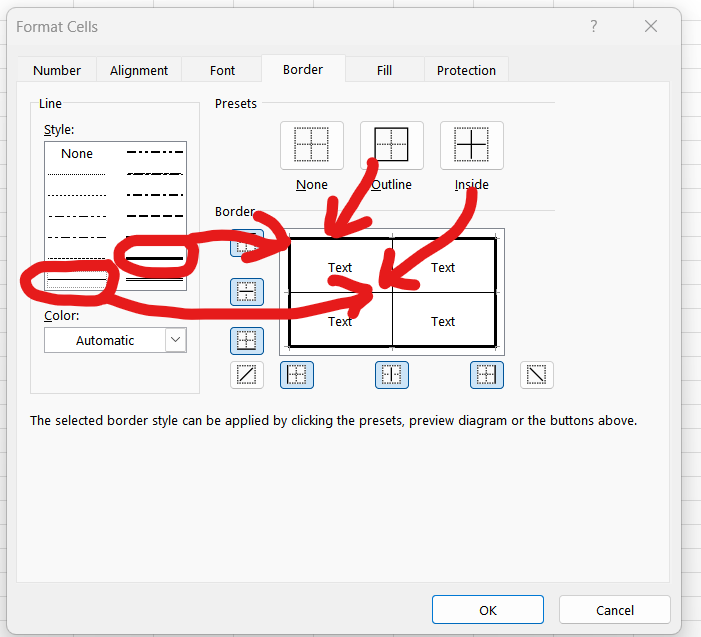Click the Cancel button
This screenshot has width=701, height=637.
click(x=615, y=610)
